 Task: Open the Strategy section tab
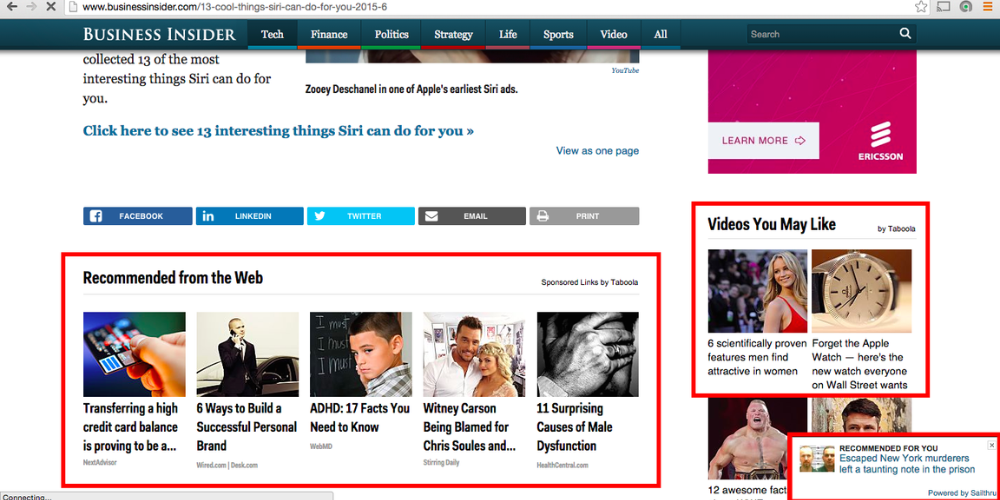[453, 34]
